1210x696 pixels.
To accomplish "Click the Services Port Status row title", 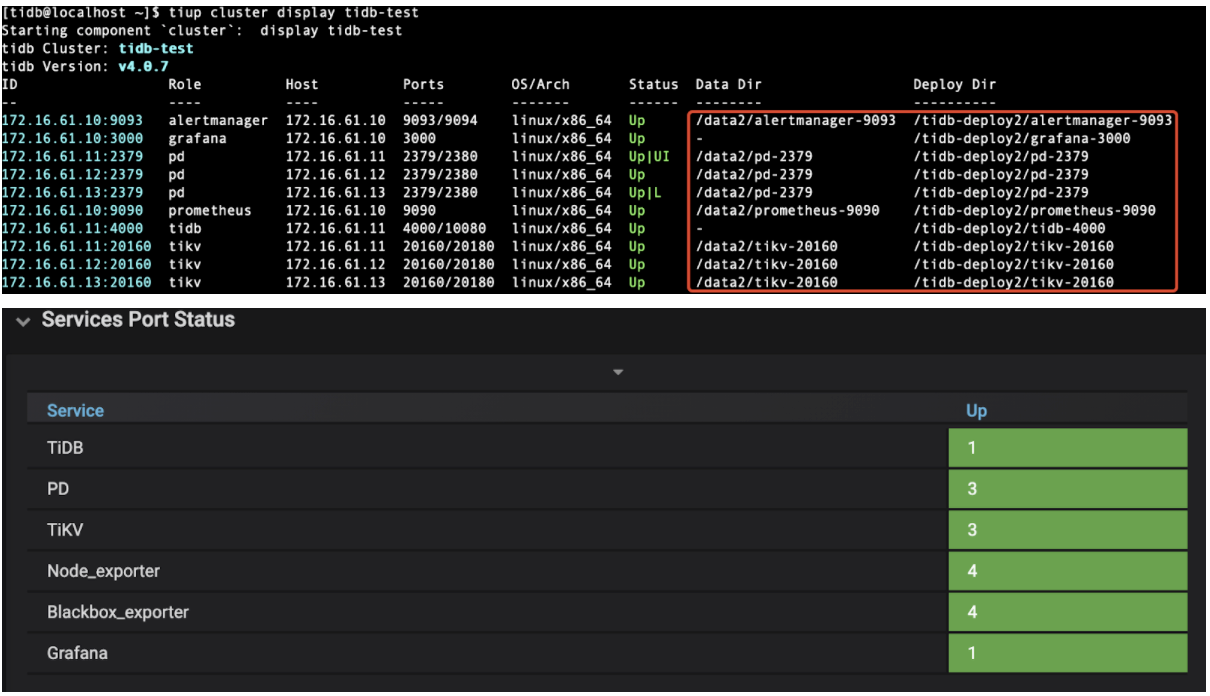I will (x=138, y=320).
